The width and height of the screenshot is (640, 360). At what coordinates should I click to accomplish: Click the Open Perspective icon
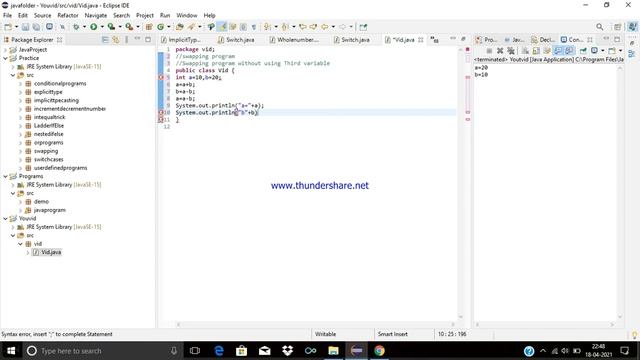point(618,27)
